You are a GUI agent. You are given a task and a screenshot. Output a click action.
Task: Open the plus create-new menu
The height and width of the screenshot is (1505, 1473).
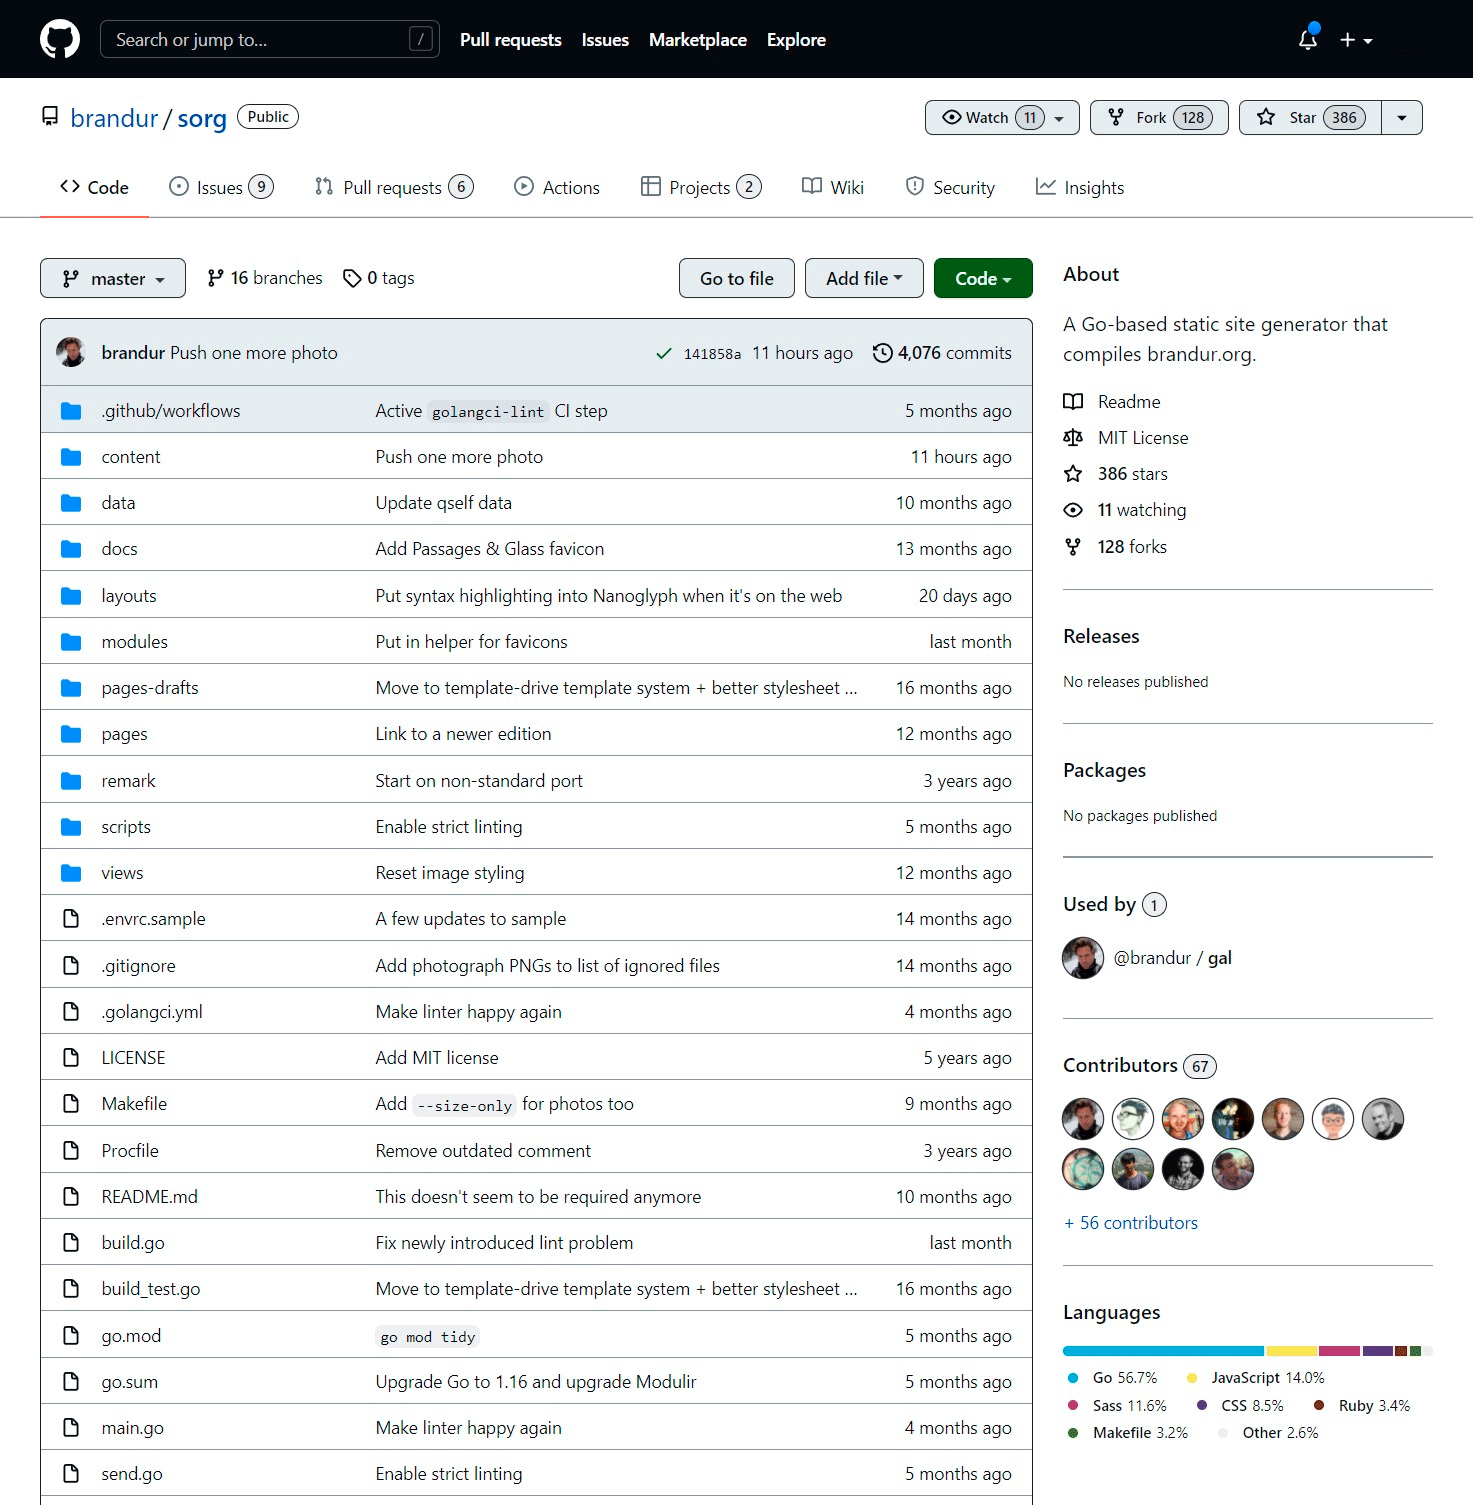tap(1356, 40)
